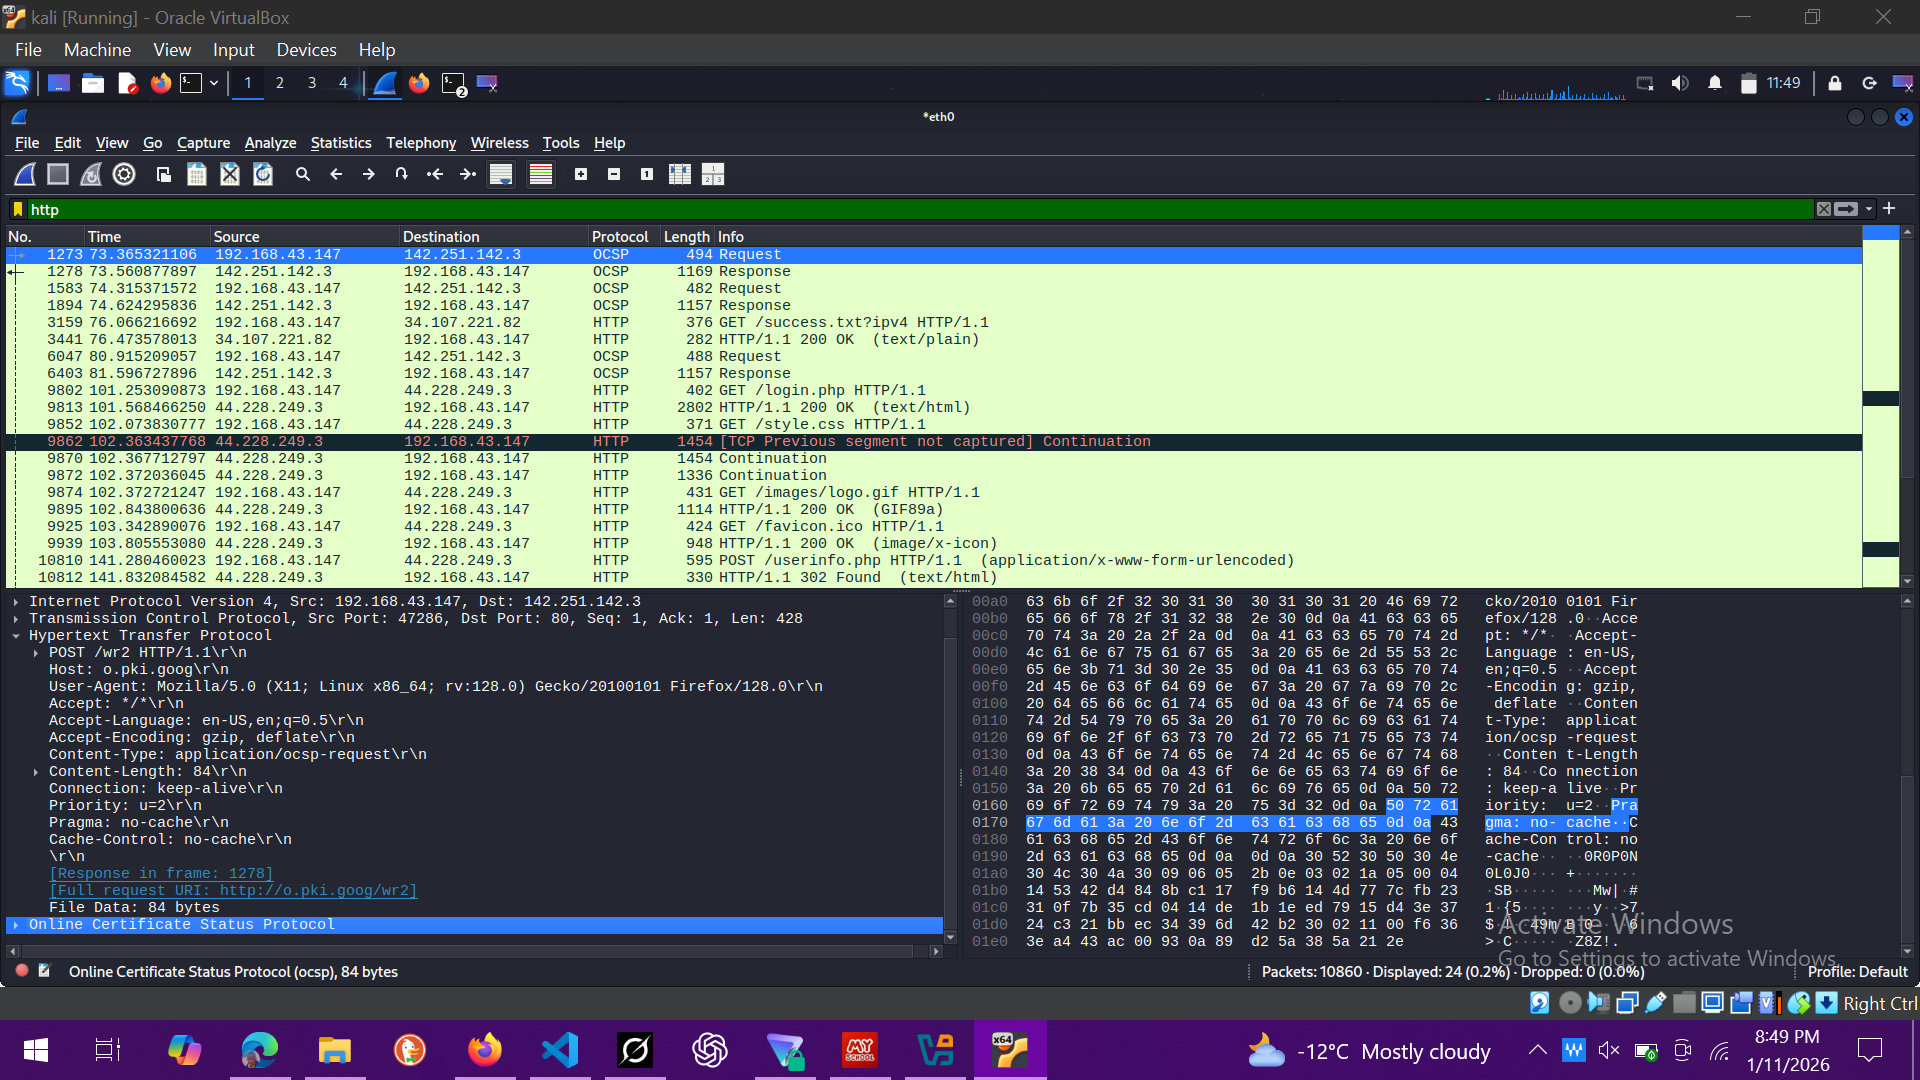Reset text to normal size
This screenshot has height=1080, width=1920.
pos(647,174)
